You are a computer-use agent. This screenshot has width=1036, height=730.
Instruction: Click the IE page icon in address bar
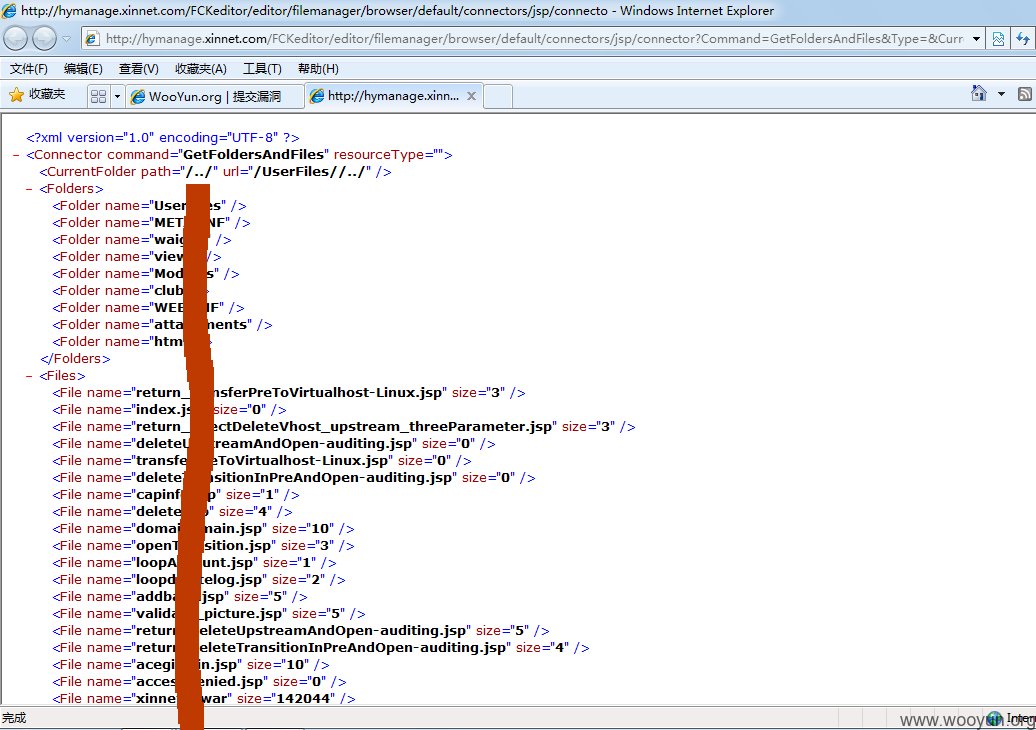point(92,39)
